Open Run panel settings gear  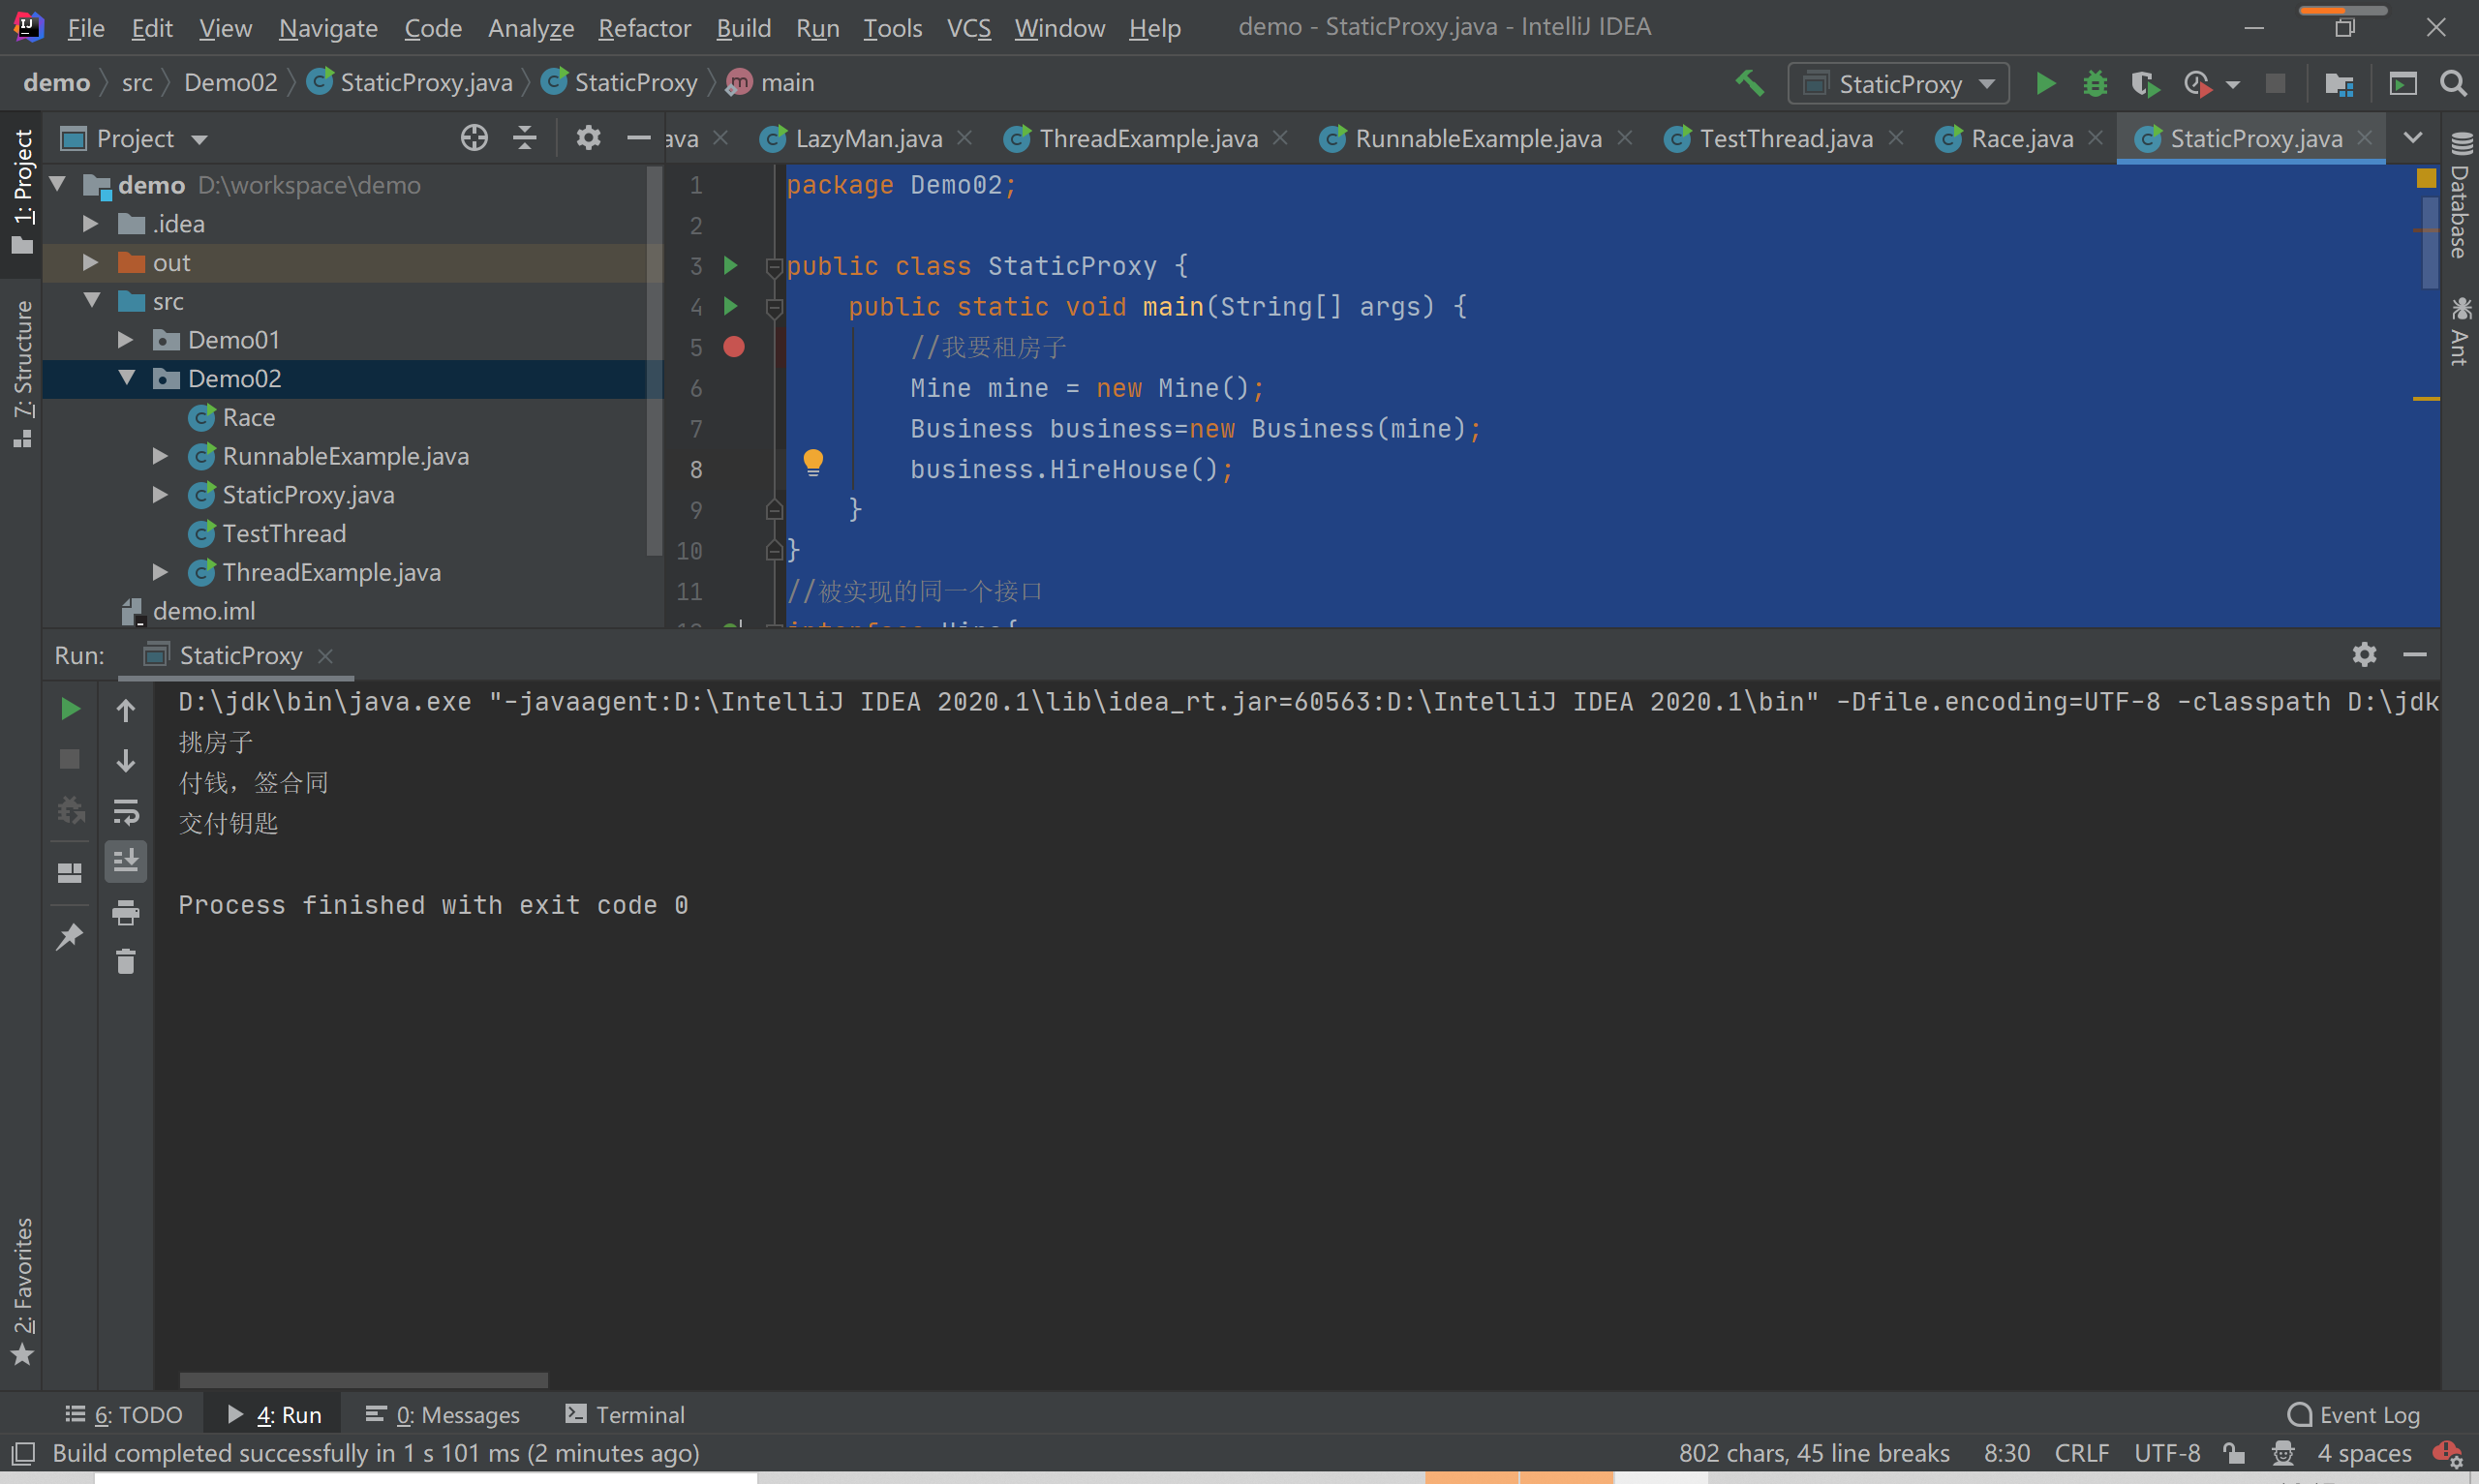(2364, 654)
